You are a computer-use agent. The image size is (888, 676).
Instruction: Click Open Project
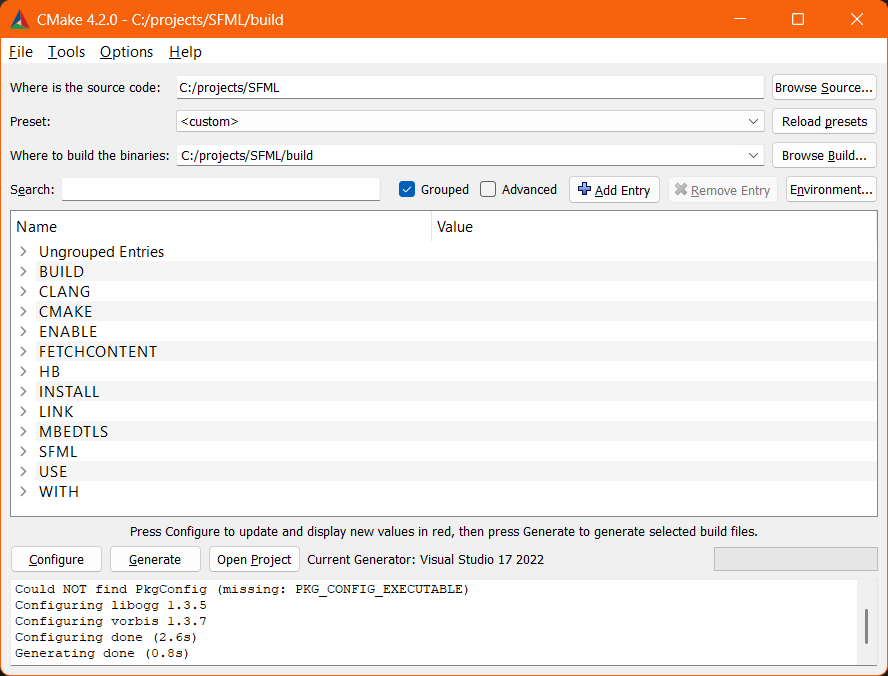[x=253, y=559]
